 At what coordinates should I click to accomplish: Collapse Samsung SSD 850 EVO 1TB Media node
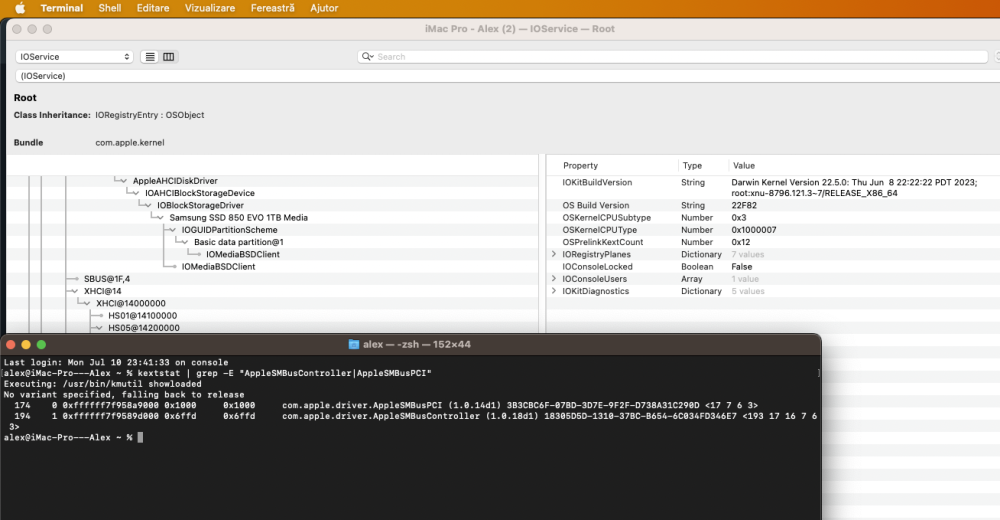[160, 218]
